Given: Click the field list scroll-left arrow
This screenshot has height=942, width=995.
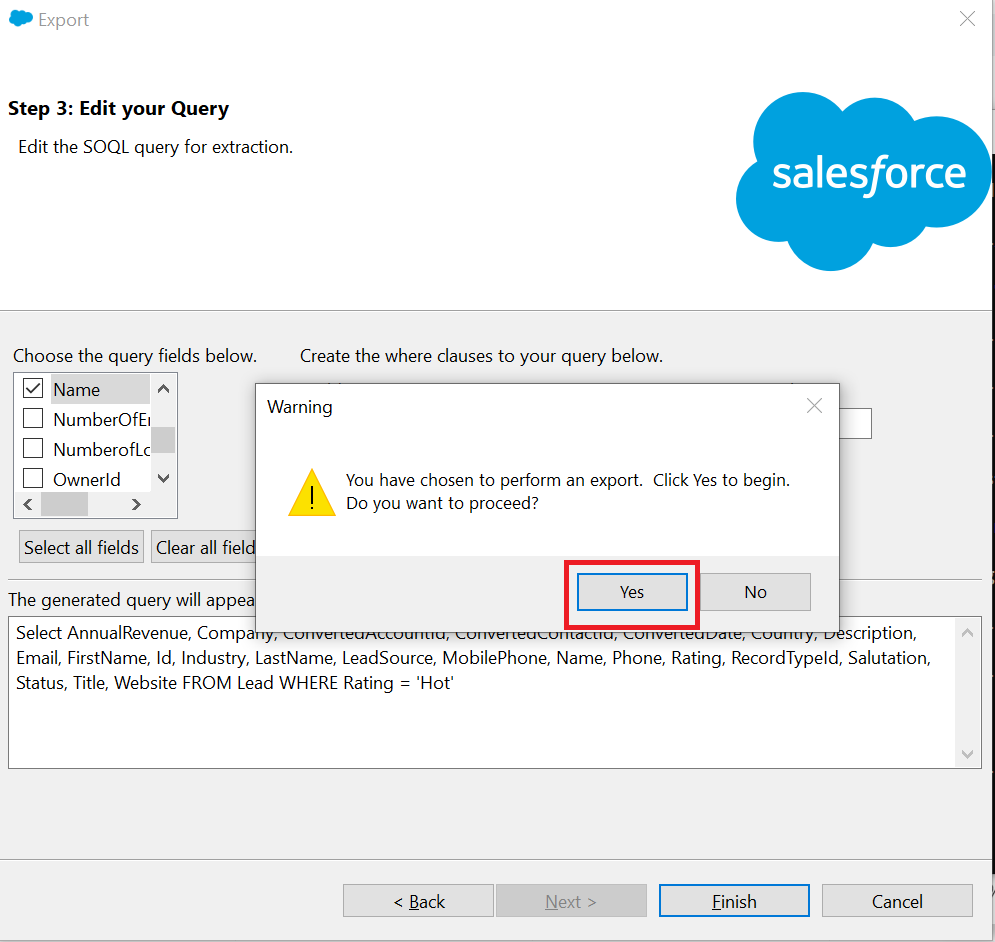Looking at the screenshot, I should tap(28, 505).
